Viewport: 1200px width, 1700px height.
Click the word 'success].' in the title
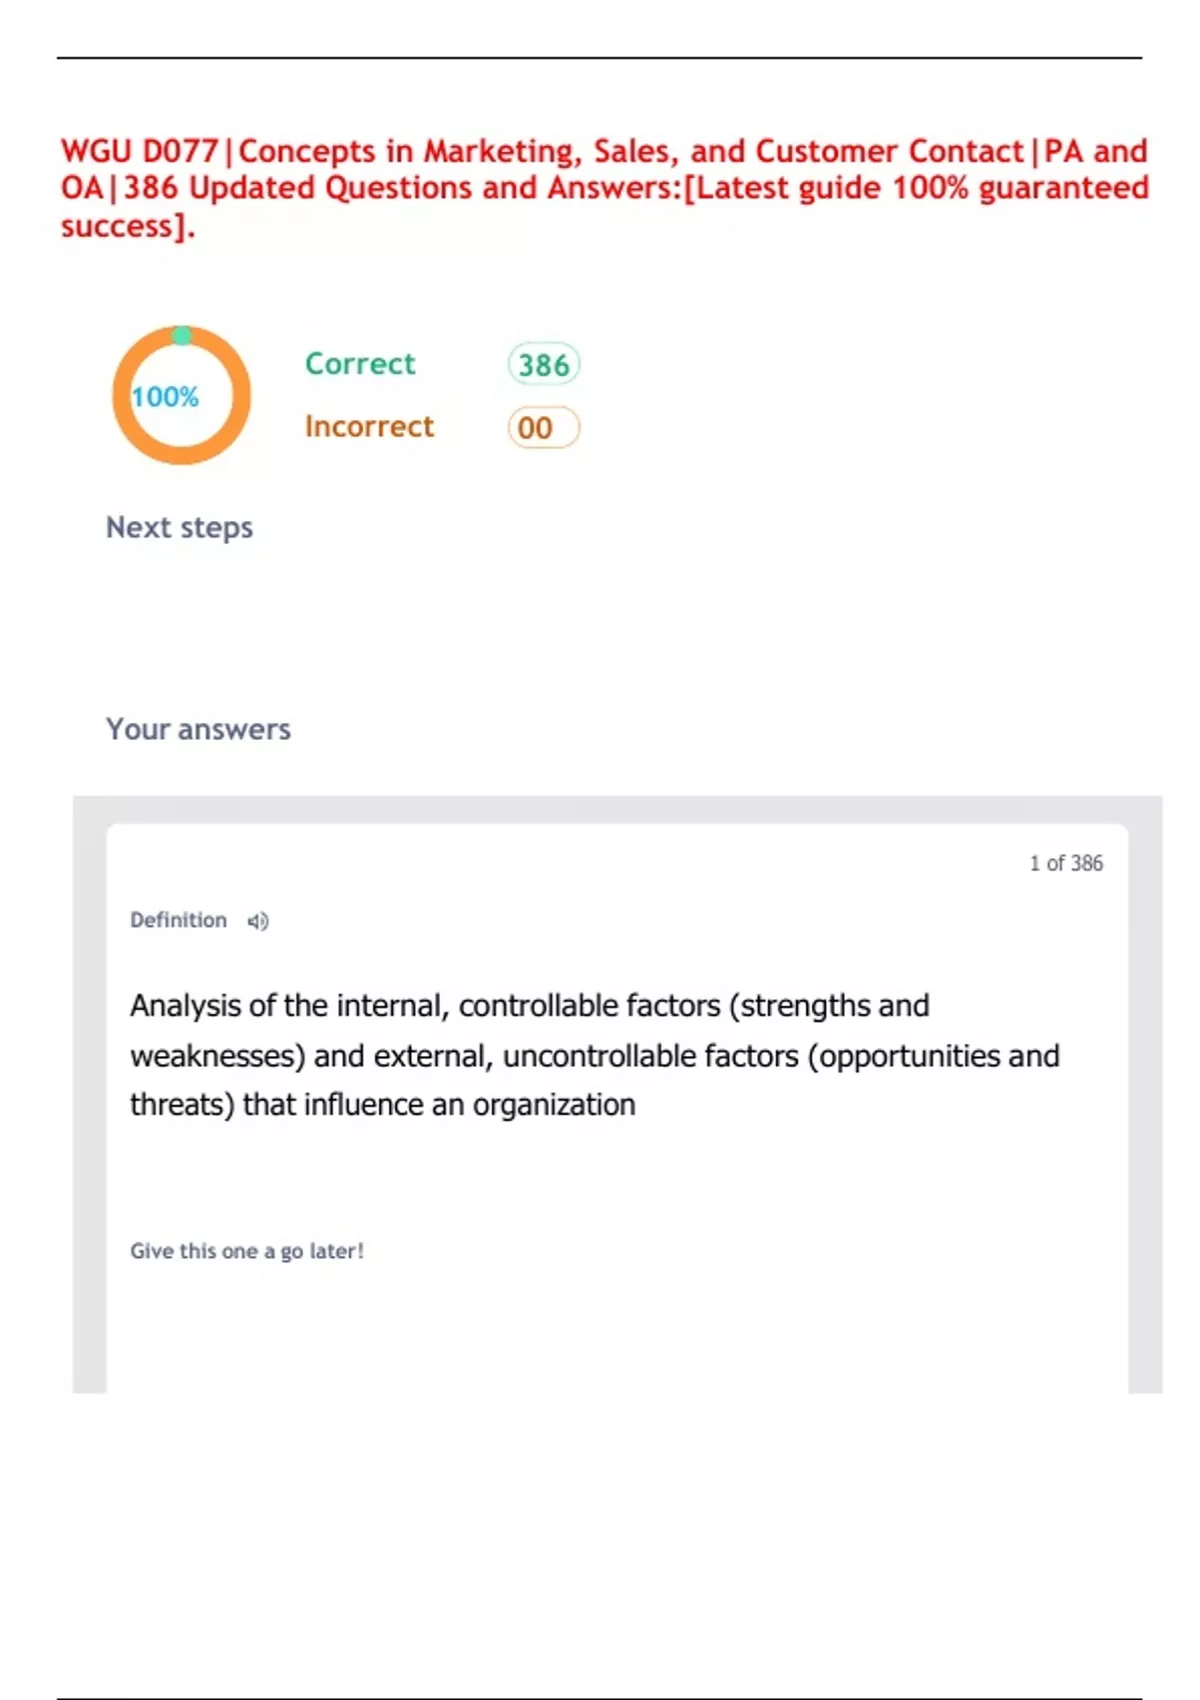point(128,227)
